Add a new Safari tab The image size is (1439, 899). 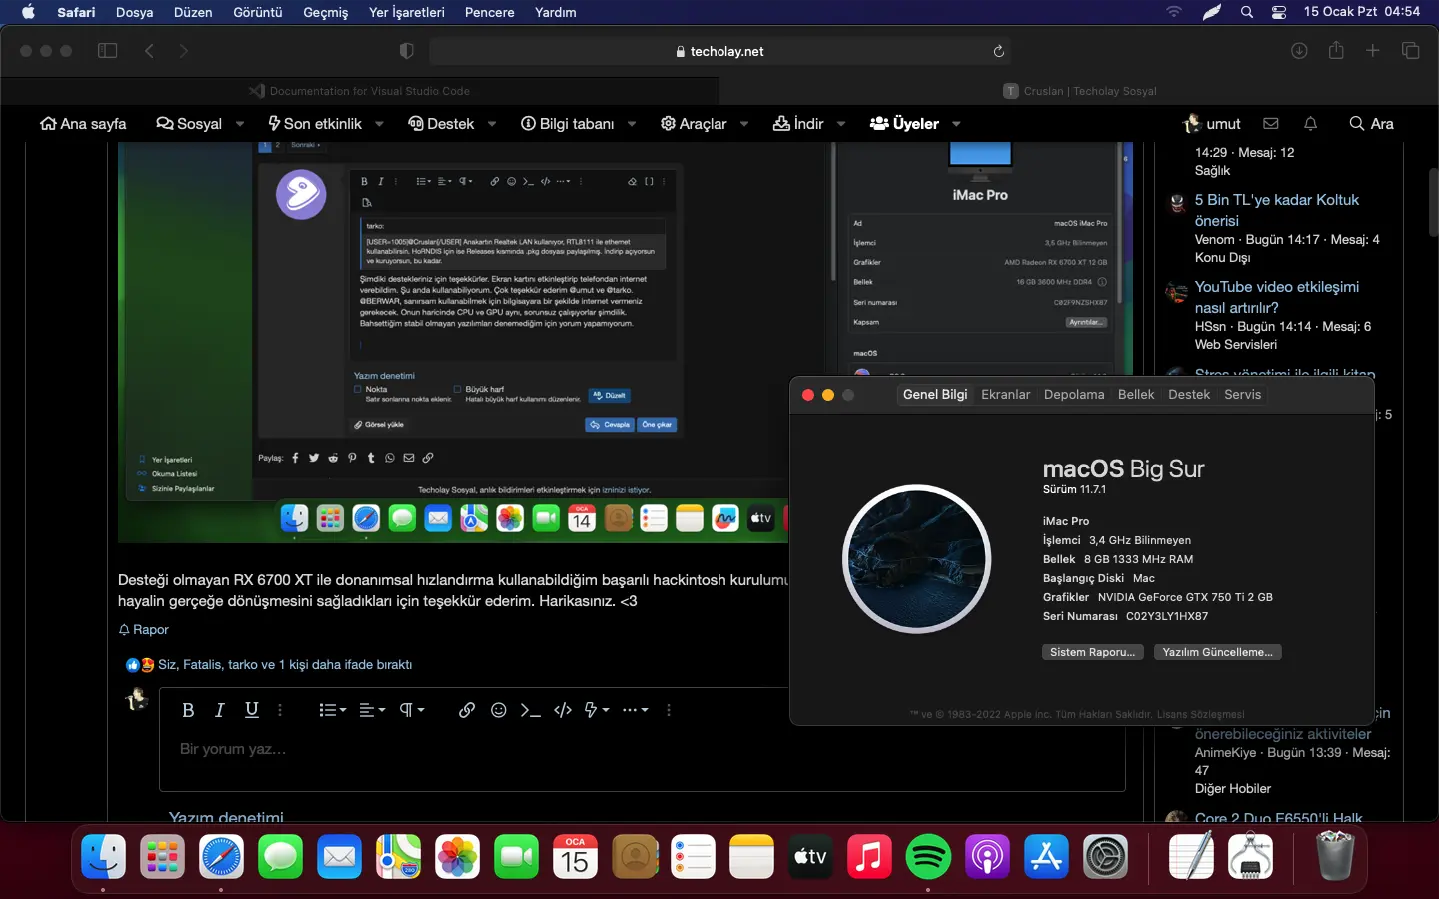pos(1373,51)
